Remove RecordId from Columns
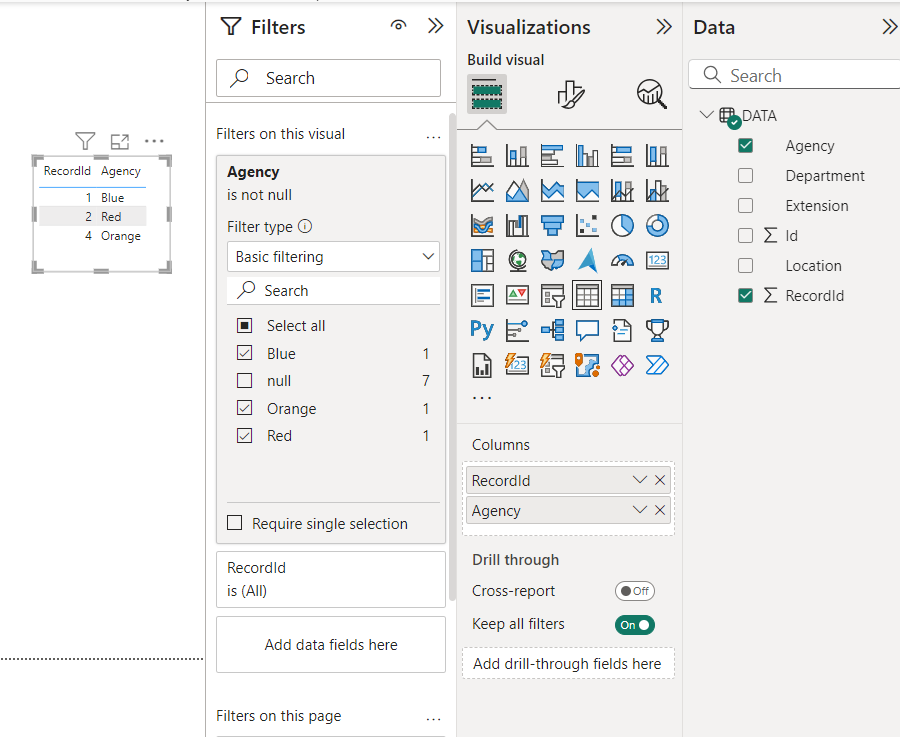 point(660,480)
